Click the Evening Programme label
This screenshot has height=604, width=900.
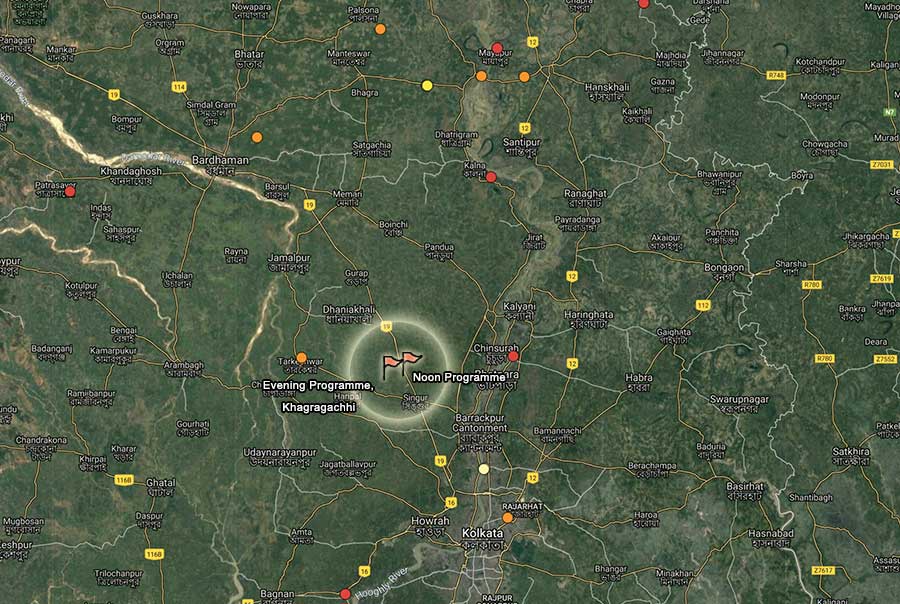[x=319, y=386]
